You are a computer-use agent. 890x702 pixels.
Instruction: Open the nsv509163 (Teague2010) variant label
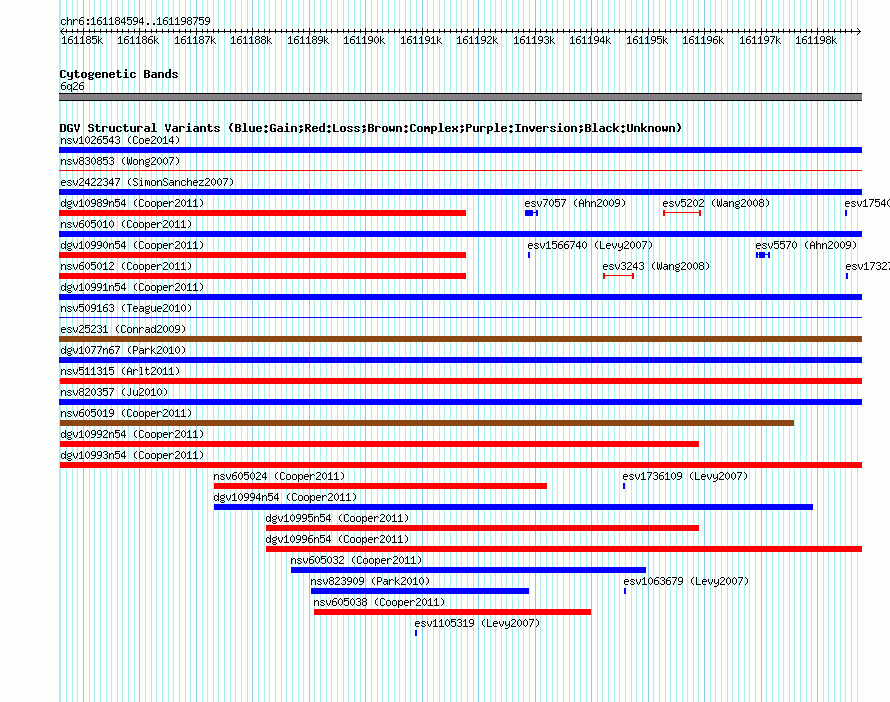tap(126, 308)
